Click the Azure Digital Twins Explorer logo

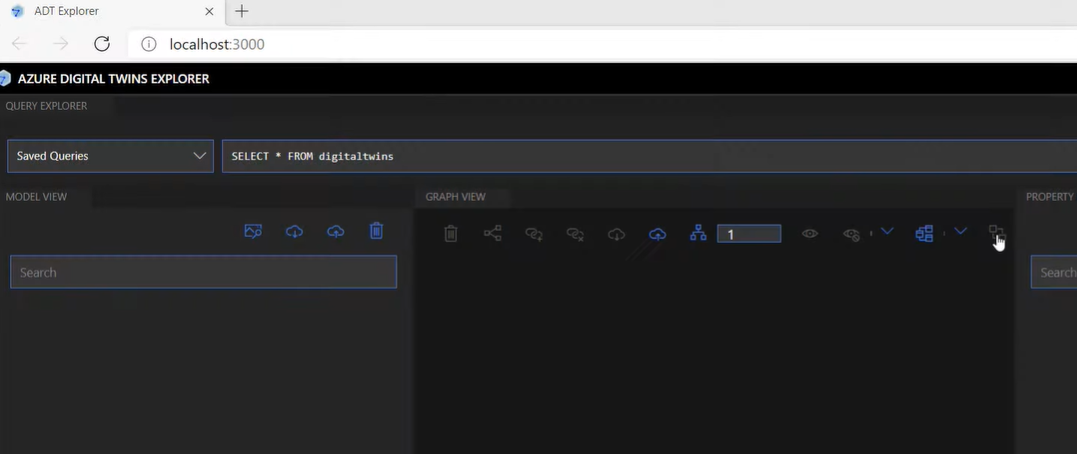point(5,78)
